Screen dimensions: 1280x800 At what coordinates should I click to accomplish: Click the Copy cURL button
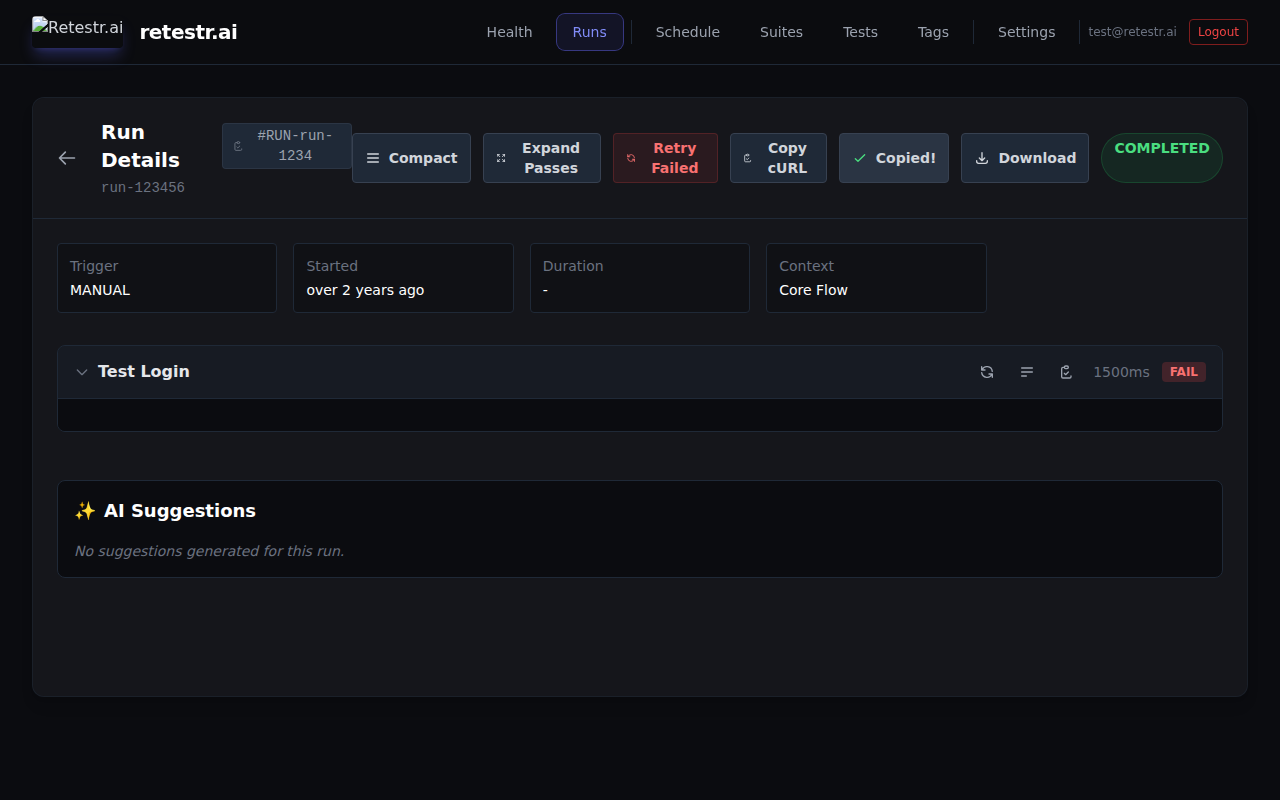click(x=778, y=158)
